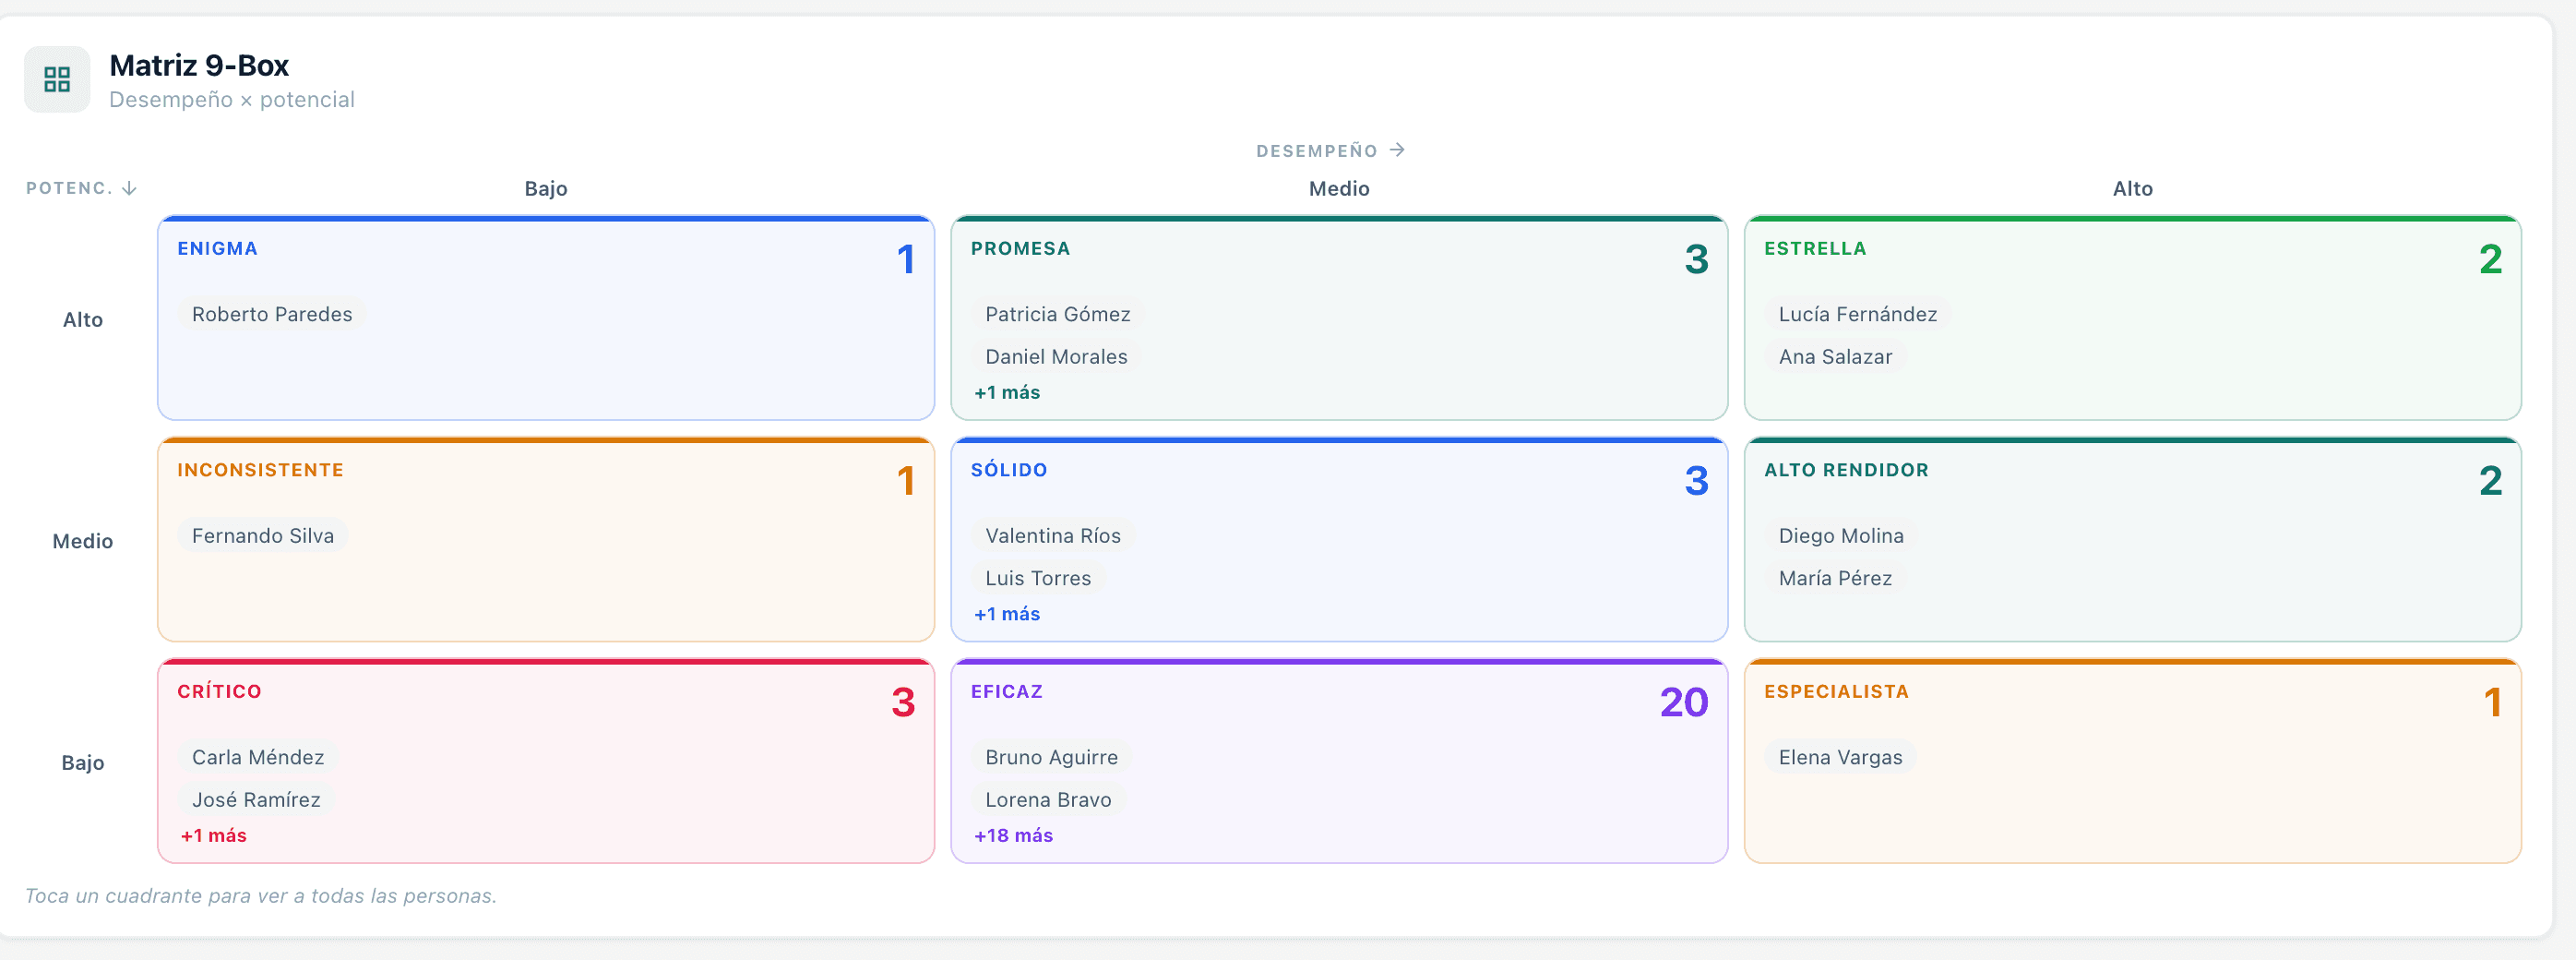Expand the '+1 más' link in Promesa
This screenshot has height=960, width=2576.
[x=1007, y=392]
